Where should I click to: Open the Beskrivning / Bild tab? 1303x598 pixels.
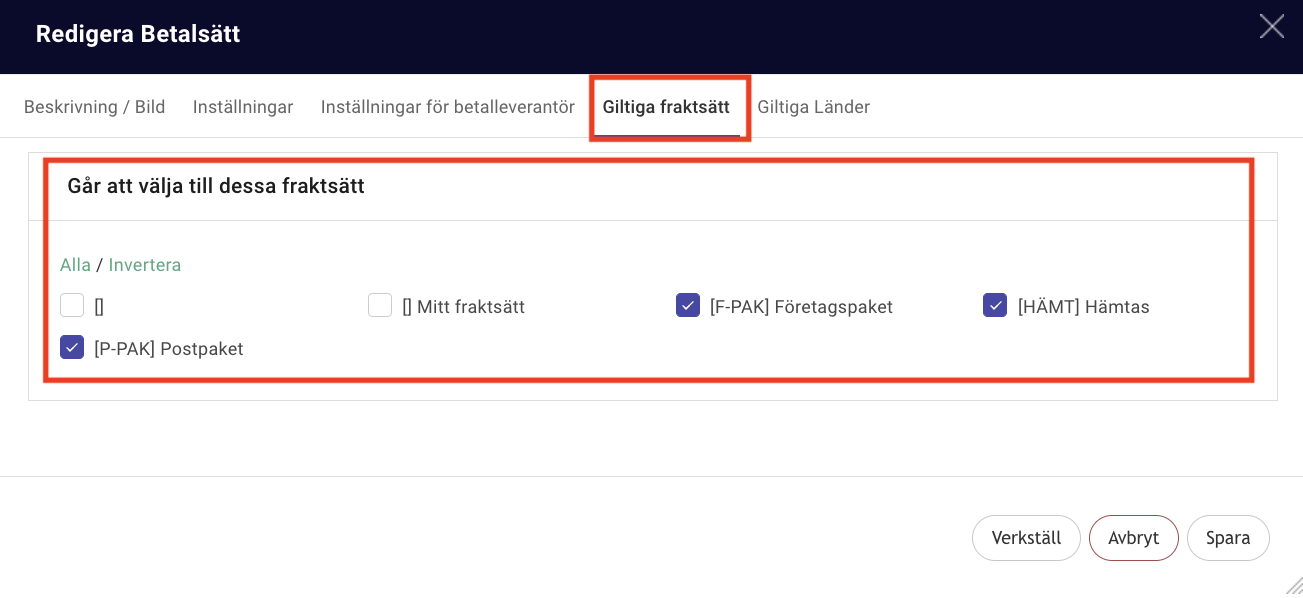(x=95, y=107)
